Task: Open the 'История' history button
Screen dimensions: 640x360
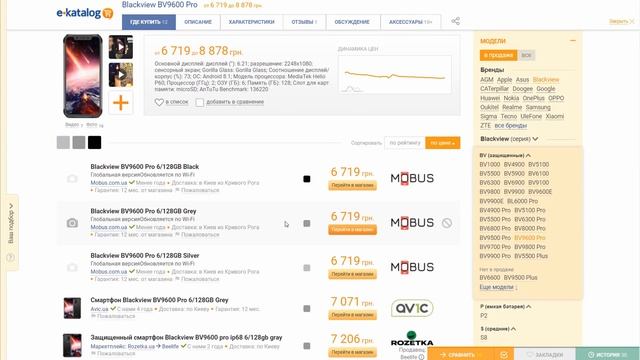Action: click(x=608, y=355)
